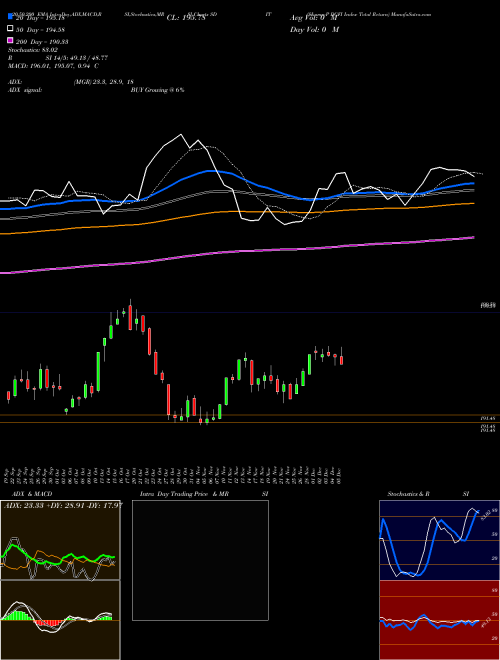Click the 'Stochastics & R' panel title
Viewport: 500px width, 660px height.
[x=409, y=494]
